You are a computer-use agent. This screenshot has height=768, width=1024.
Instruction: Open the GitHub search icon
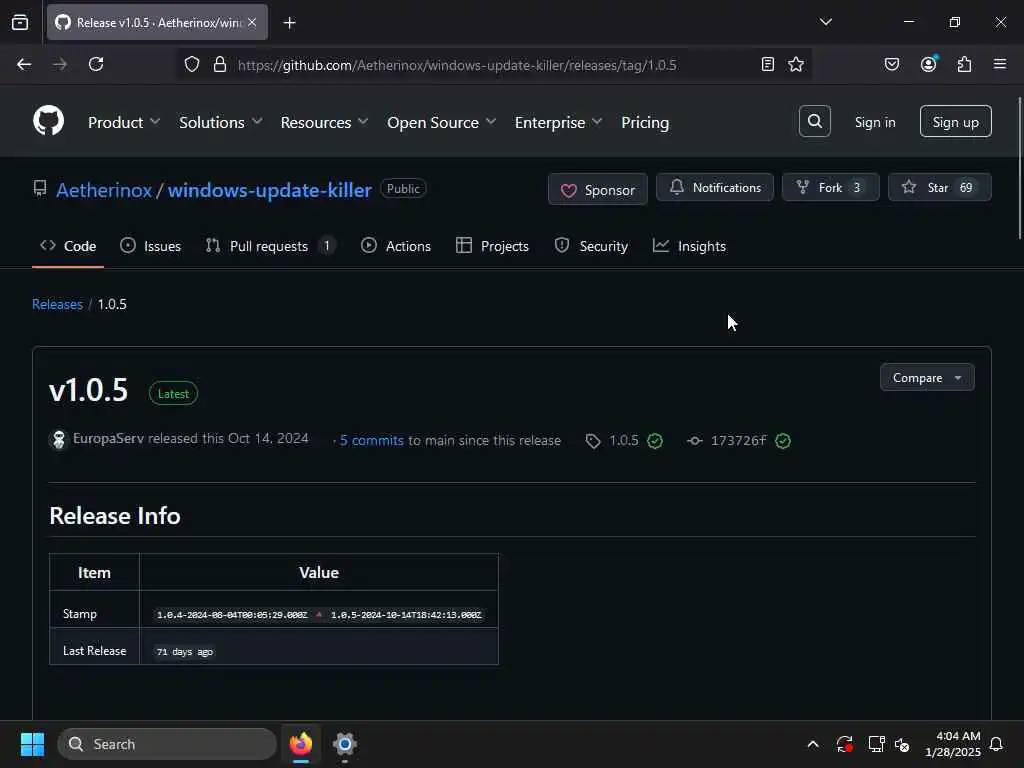(814, 121)
